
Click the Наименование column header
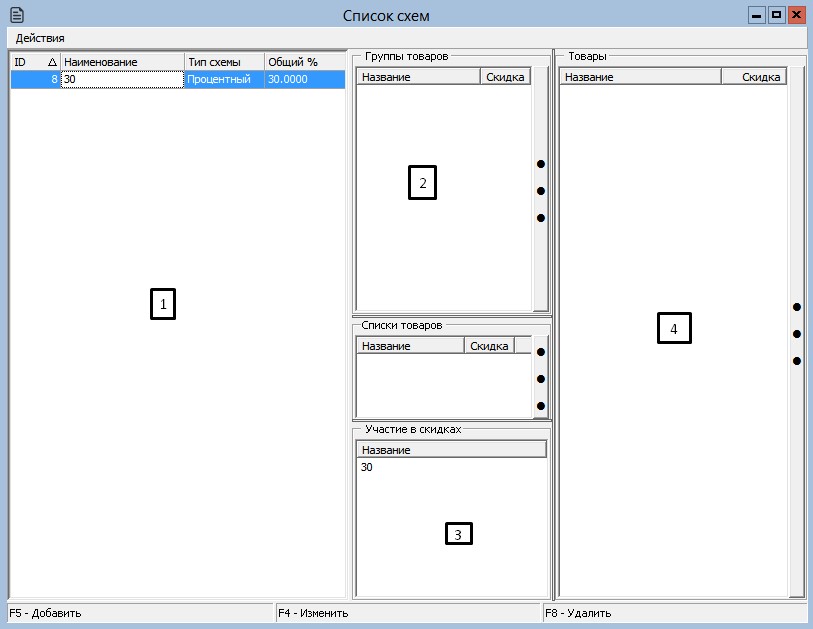coord(122,62)
